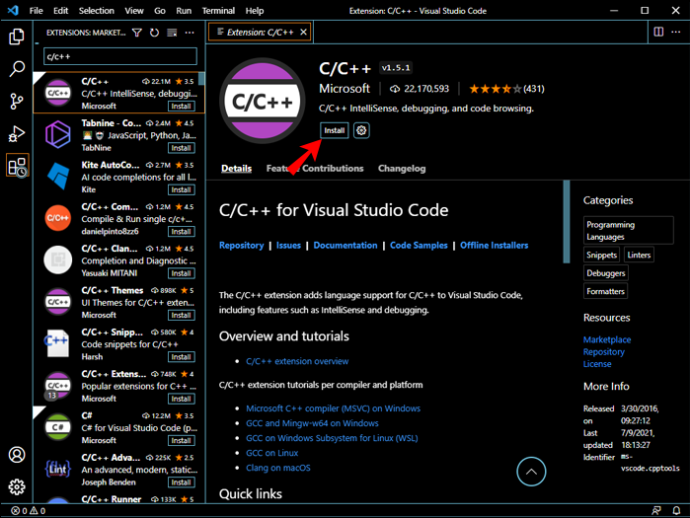The height and width of the screenshot is (518, 690).
Task: Click the VS Code logo icon
Action: (13, 10)
